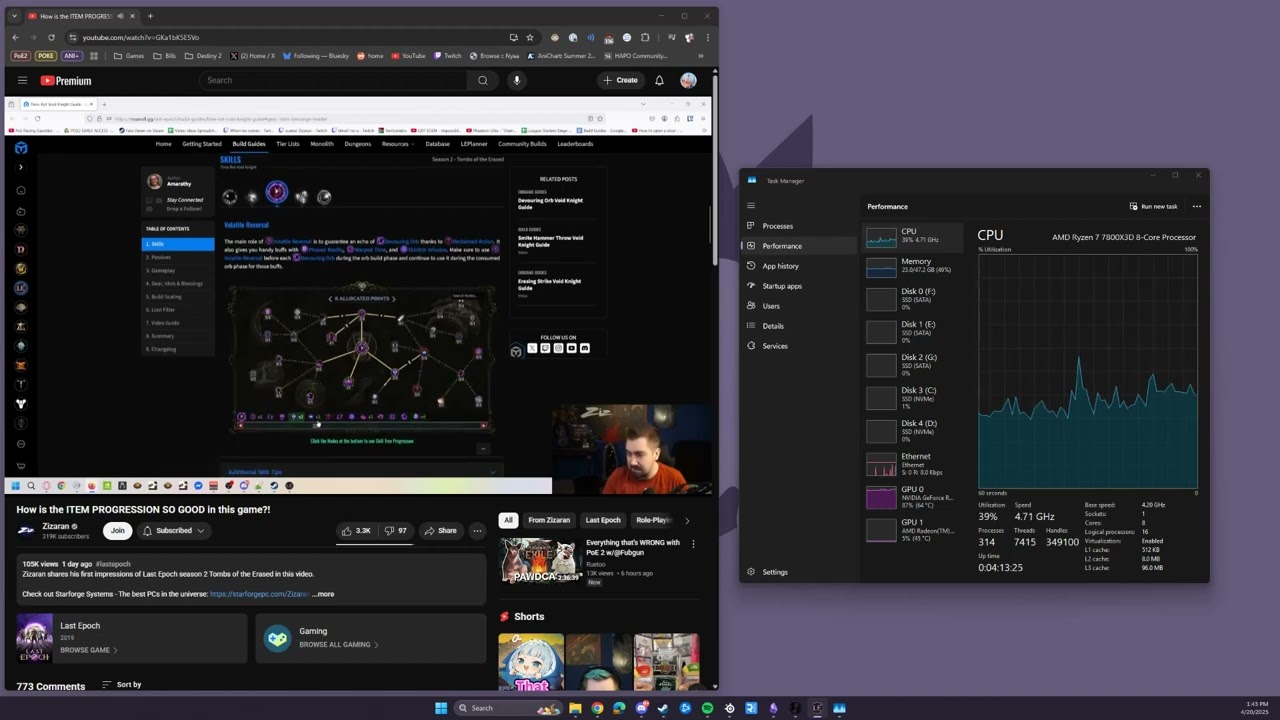Open Task Manager more options ellipsis
Image resolution: width=1280 pixels, height=720 pixels.
[x=1197, y=206]
